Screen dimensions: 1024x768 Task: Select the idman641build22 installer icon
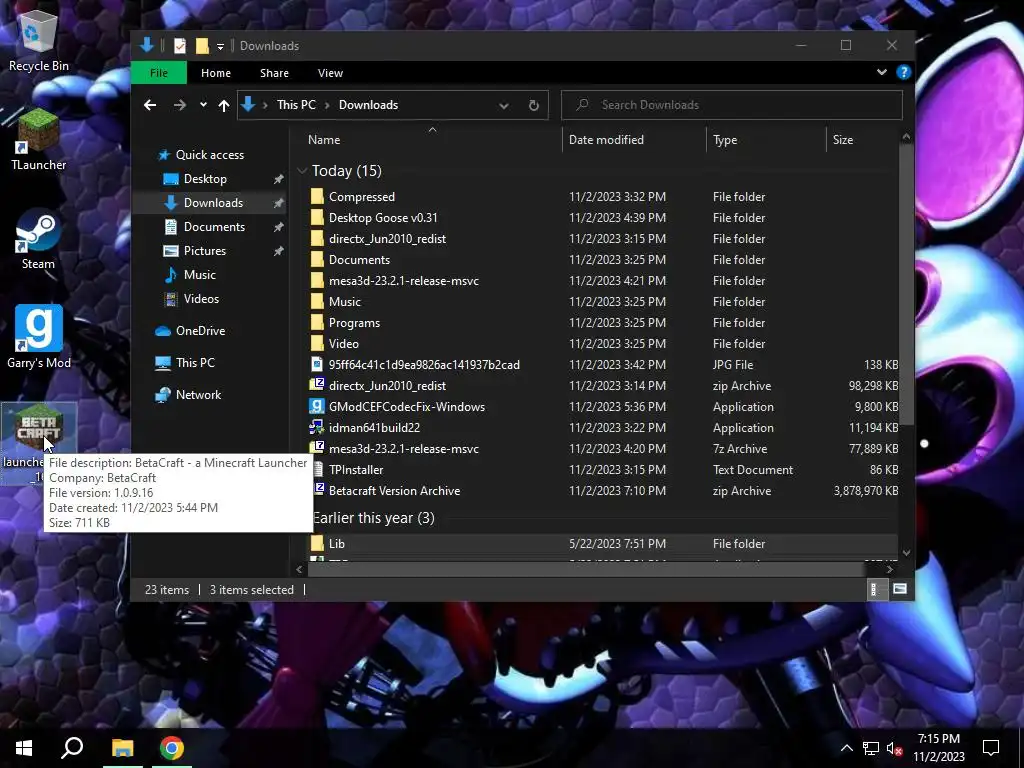coord(317,428)
